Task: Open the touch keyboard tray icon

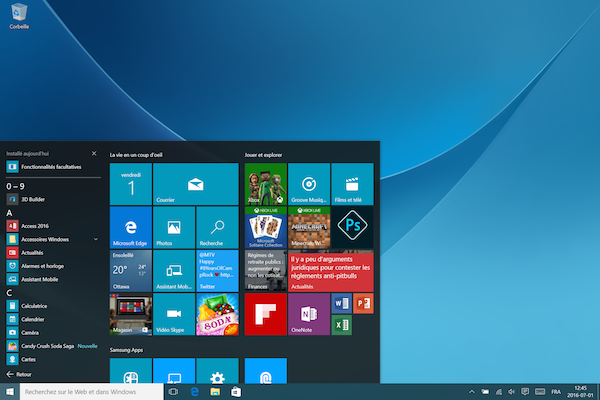Action: click(540, 392)
